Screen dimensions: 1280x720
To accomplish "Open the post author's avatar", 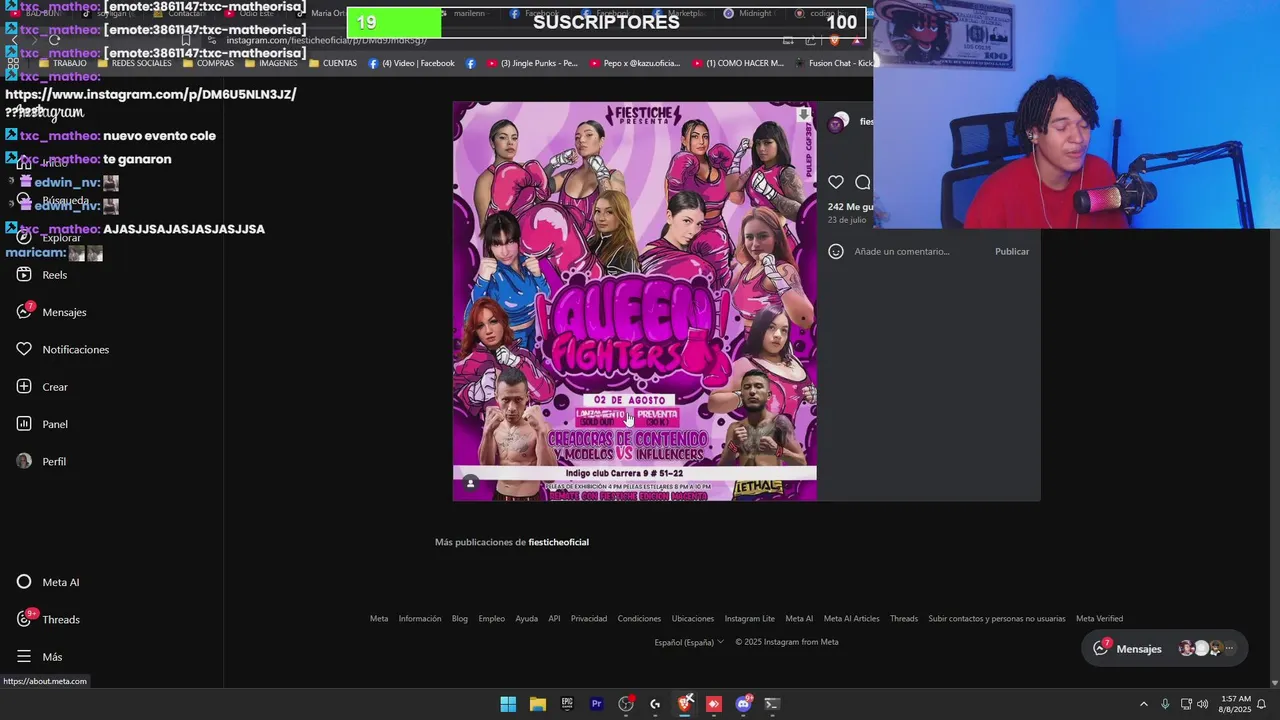I will click(839, 122).
